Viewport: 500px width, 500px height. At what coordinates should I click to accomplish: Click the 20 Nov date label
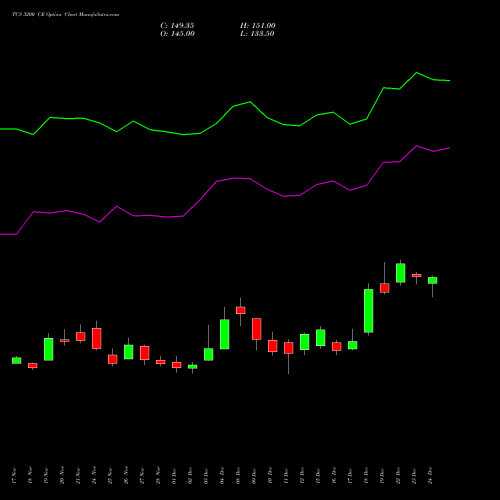coord(62,476)
